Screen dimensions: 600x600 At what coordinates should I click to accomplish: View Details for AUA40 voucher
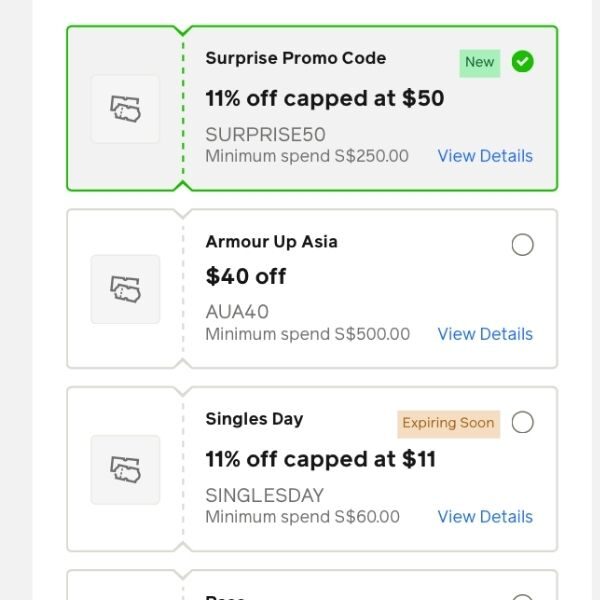click(485, 334)
